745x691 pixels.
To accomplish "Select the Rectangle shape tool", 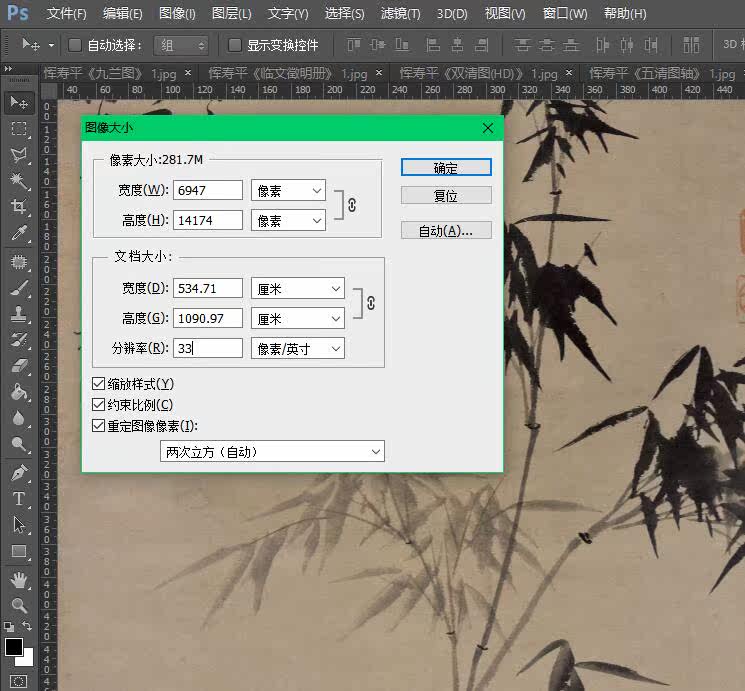I will [x=19, y=551].
